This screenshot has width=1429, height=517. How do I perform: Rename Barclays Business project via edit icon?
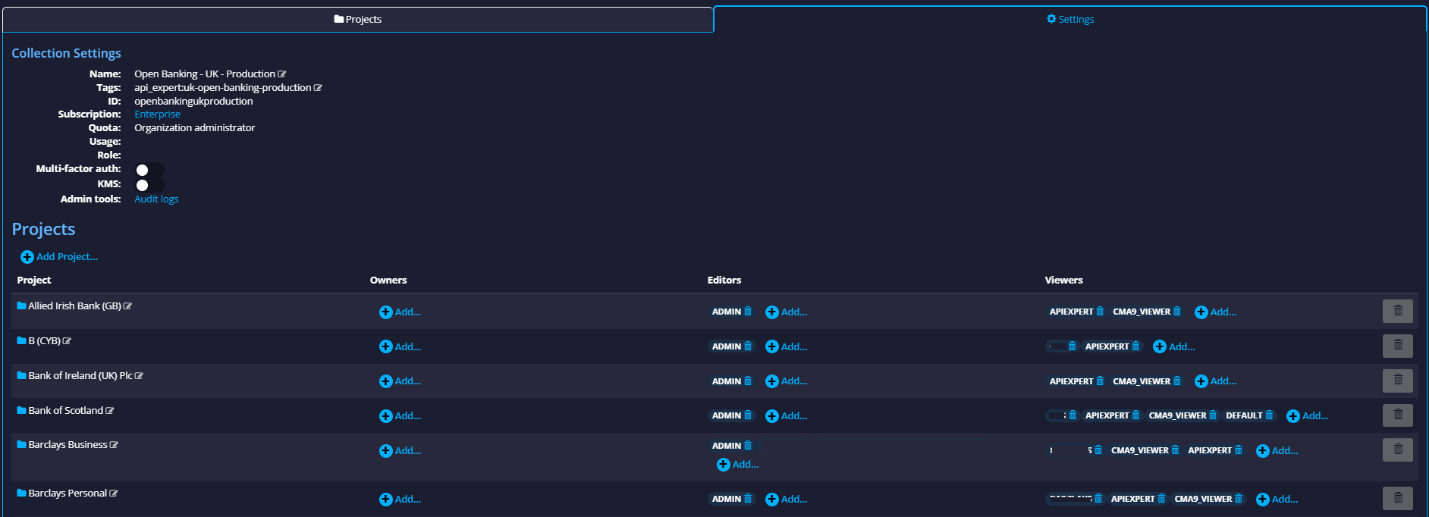(x=114, y=445)
